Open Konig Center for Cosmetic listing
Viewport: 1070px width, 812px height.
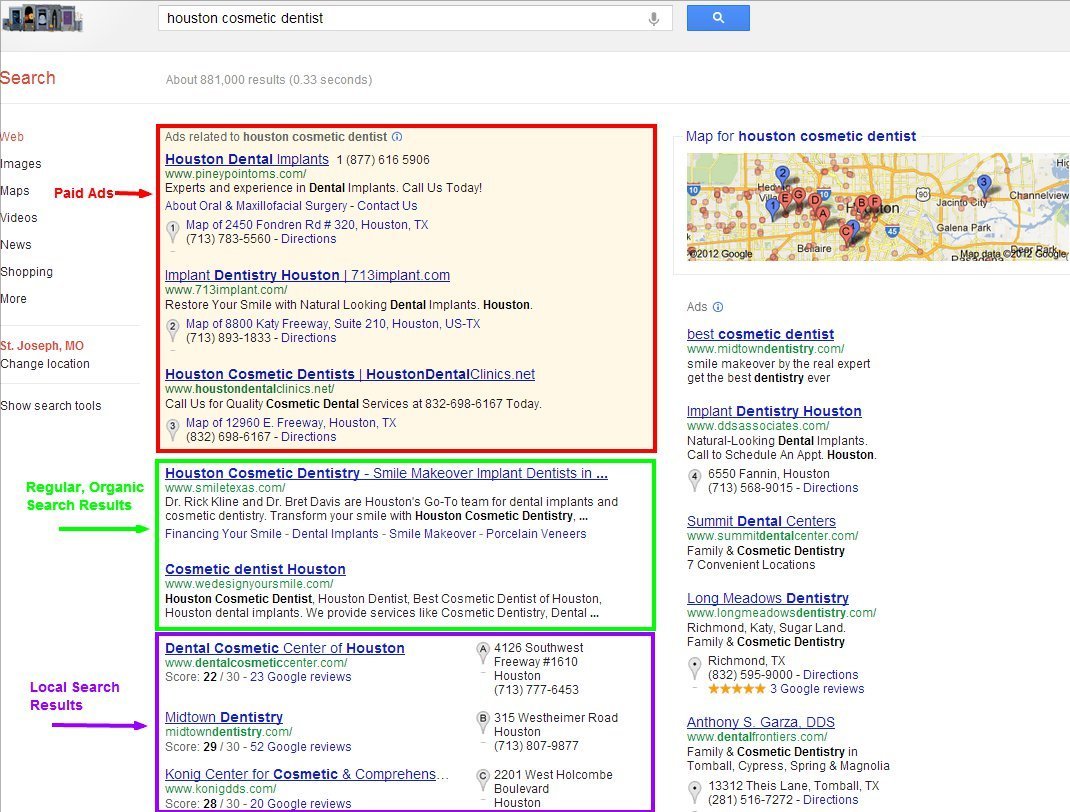307,774
